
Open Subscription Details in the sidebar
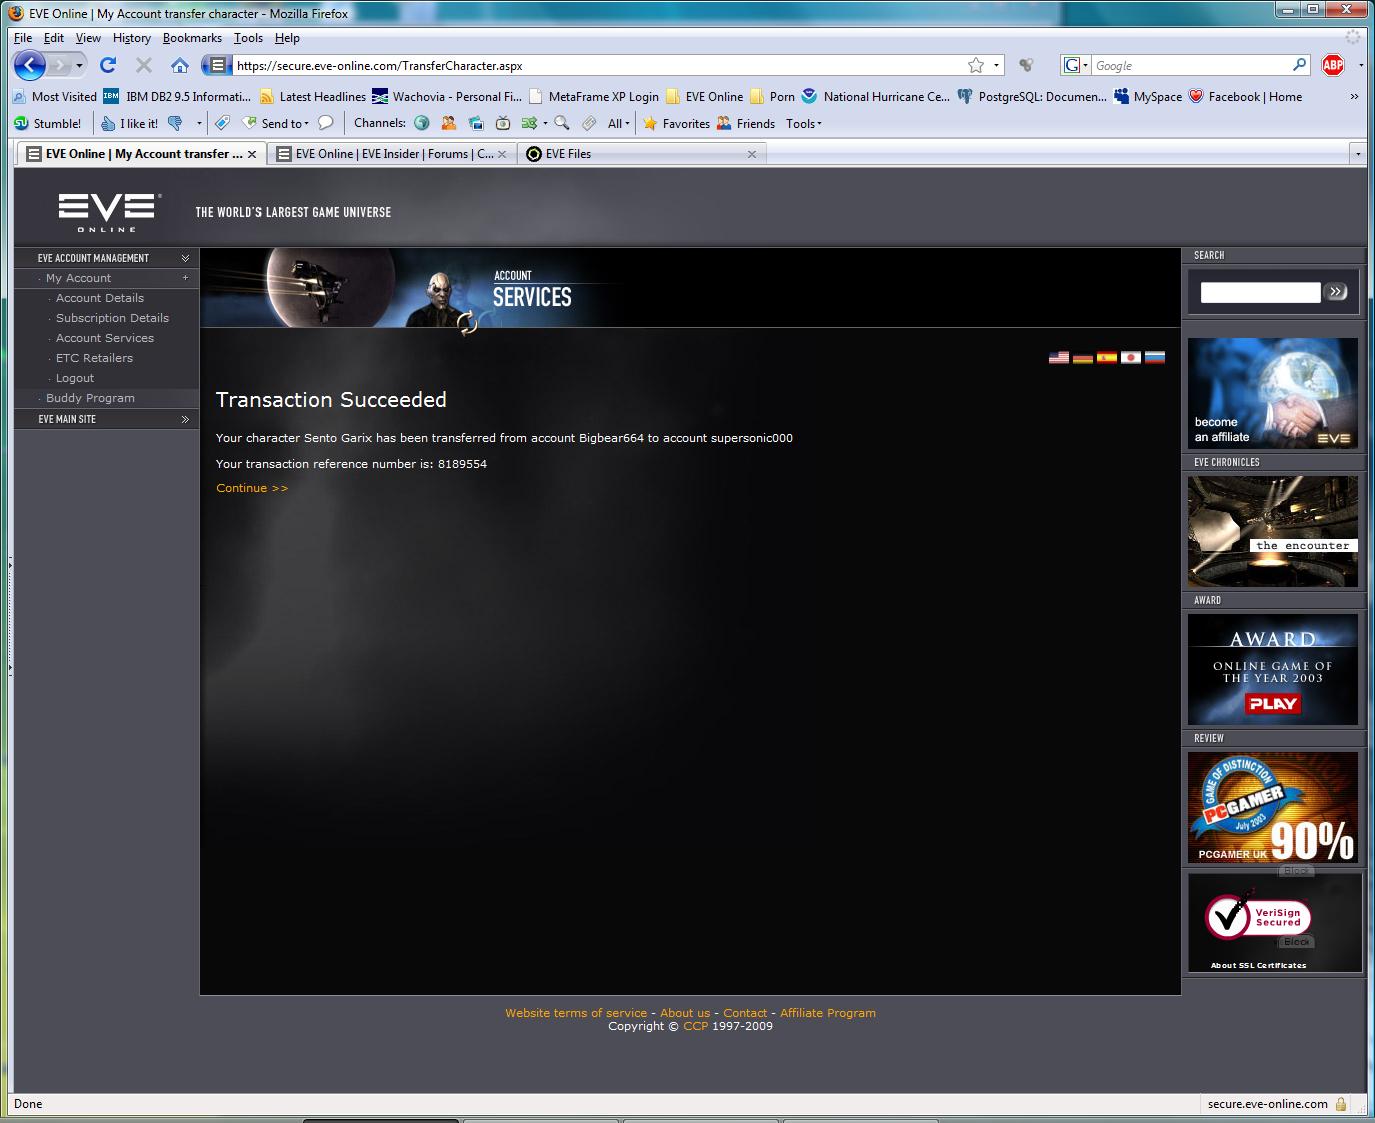click(112, 318)
